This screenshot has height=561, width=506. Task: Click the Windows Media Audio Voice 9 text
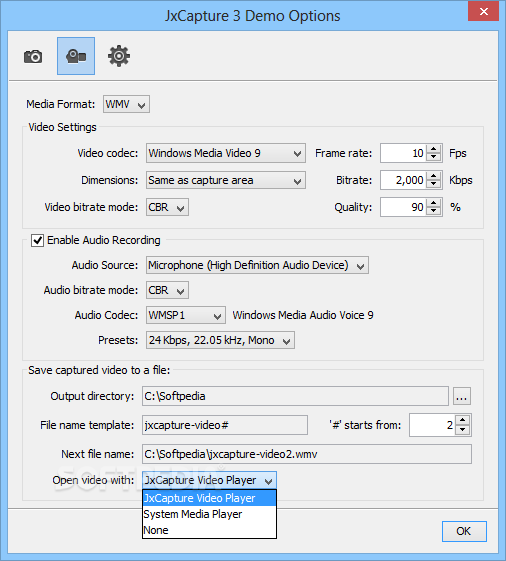point(303,315)
